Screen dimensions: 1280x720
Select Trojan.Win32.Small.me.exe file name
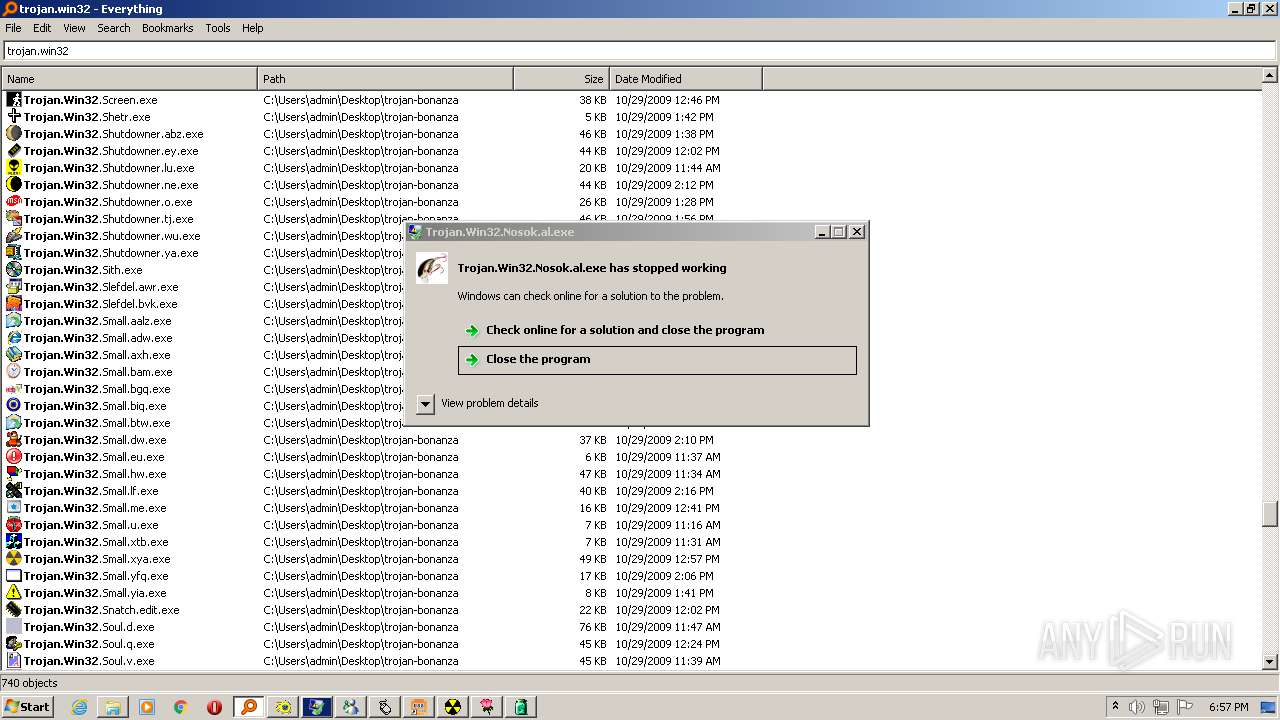pyautogui.click(x=95, y=508)
